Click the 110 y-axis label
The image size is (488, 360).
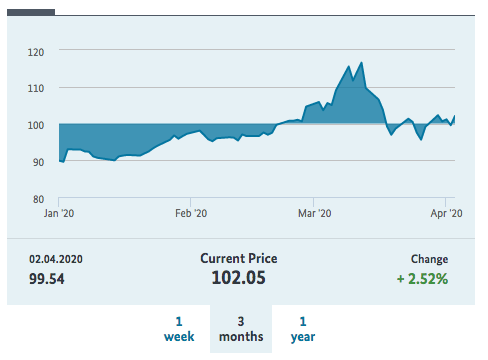(x=36, y=89)
